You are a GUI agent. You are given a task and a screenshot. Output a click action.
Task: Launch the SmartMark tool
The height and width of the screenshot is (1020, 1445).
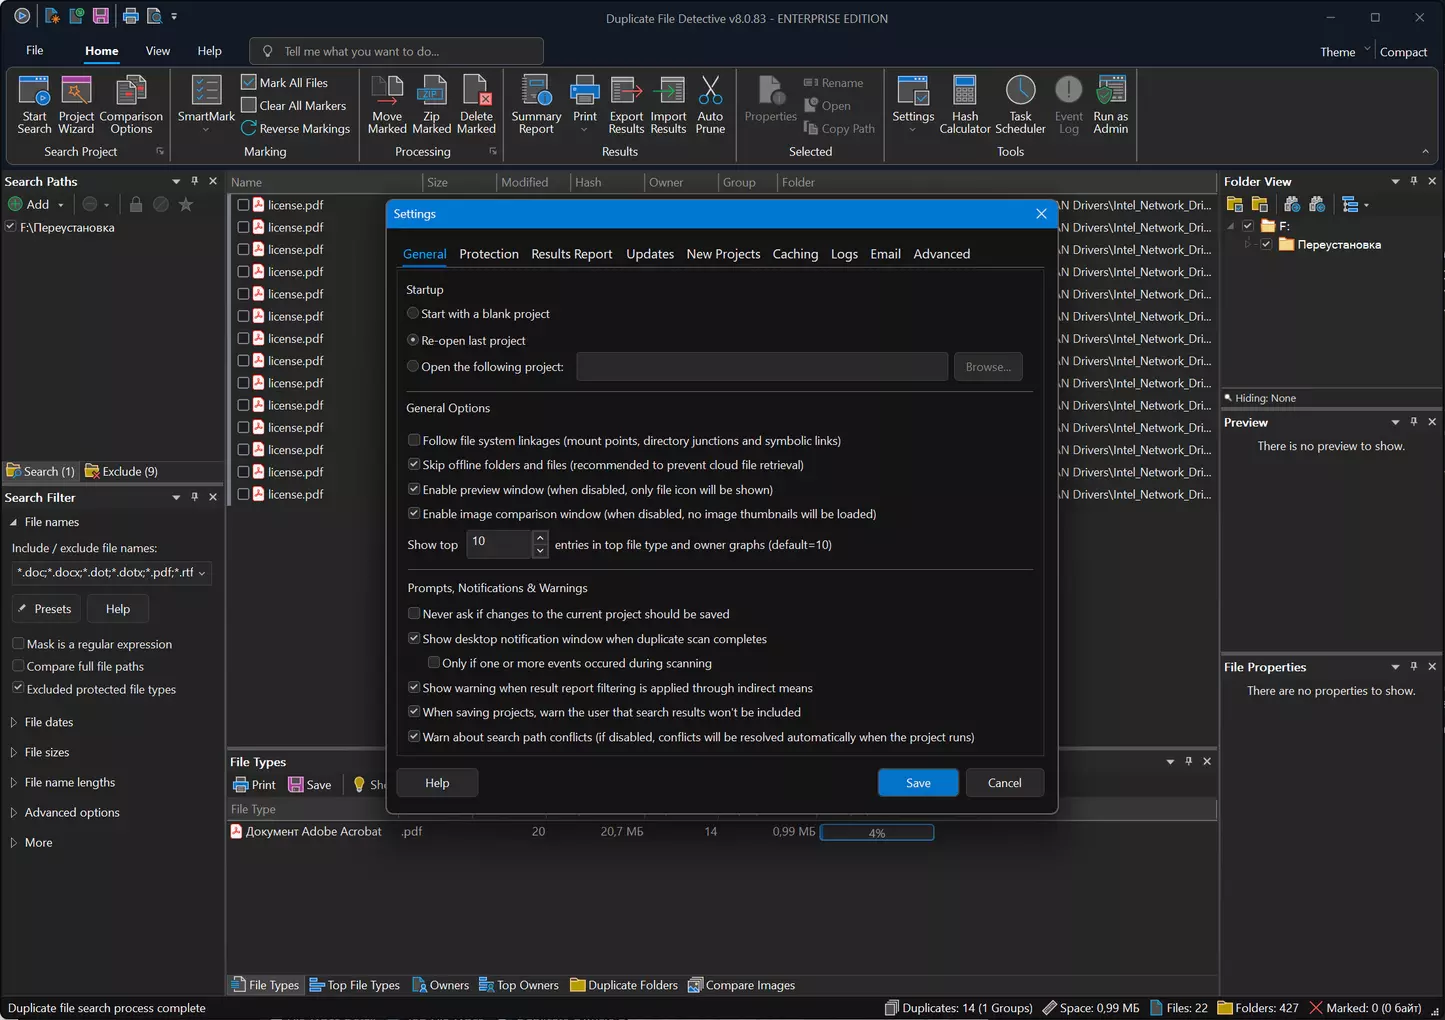tap(206, 105)
